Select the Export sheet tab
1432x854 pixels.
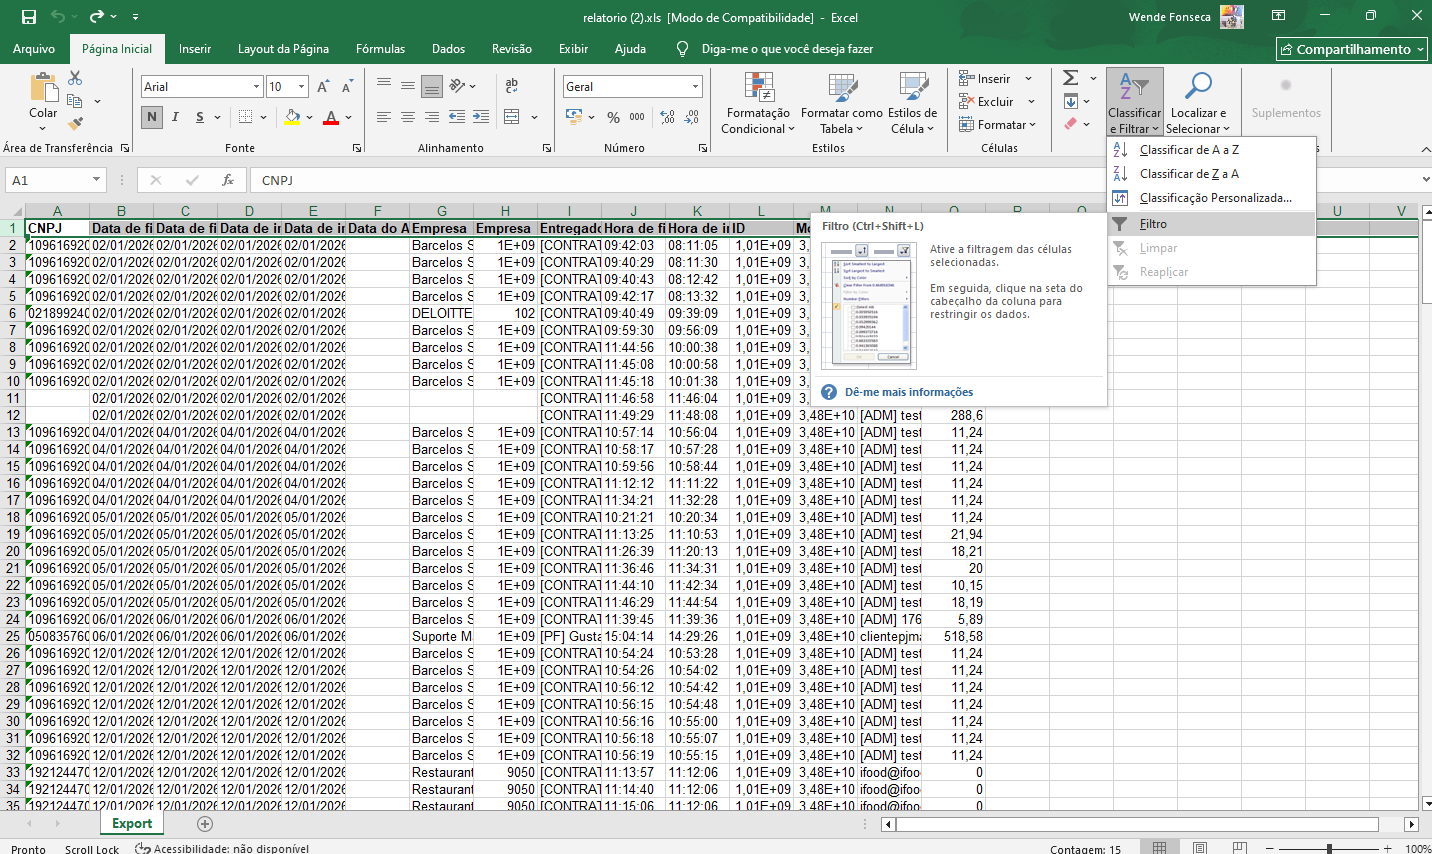132,824
